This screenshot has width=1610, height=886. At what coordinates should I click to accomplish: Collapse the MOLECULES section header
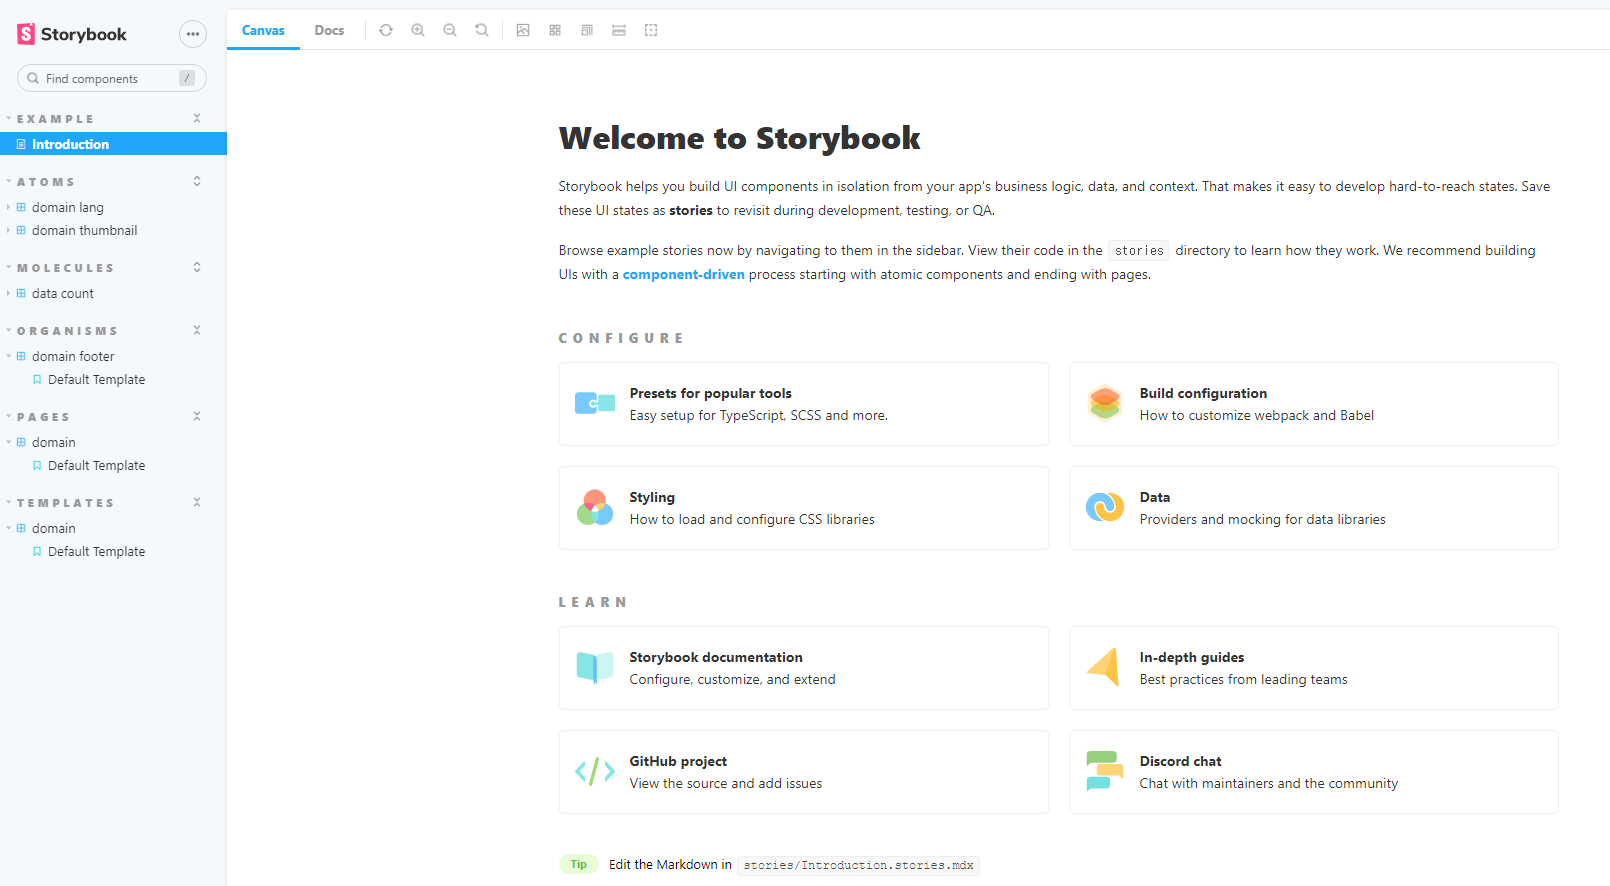click(x=65, y=268)
